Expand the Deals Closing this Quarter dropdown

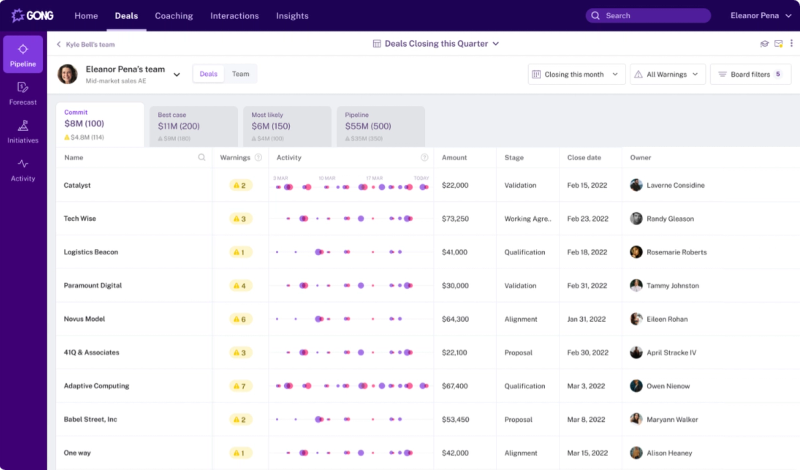point(436,44)
